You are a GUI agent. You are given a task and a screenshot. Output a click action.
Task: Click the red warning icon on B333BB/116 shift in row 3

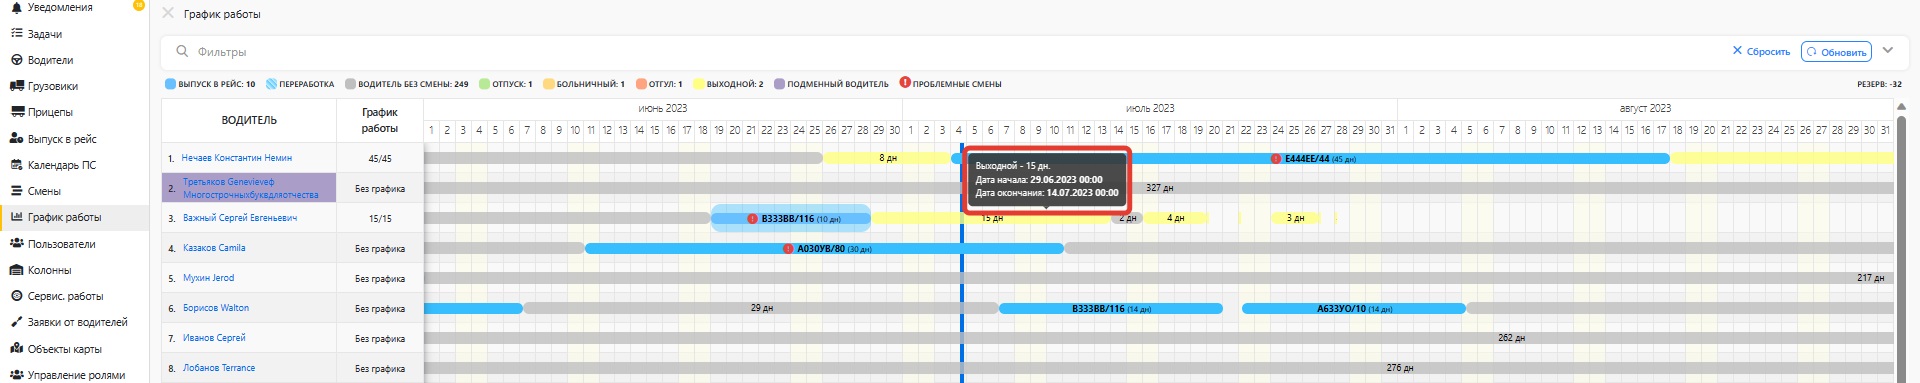point(752,219)
